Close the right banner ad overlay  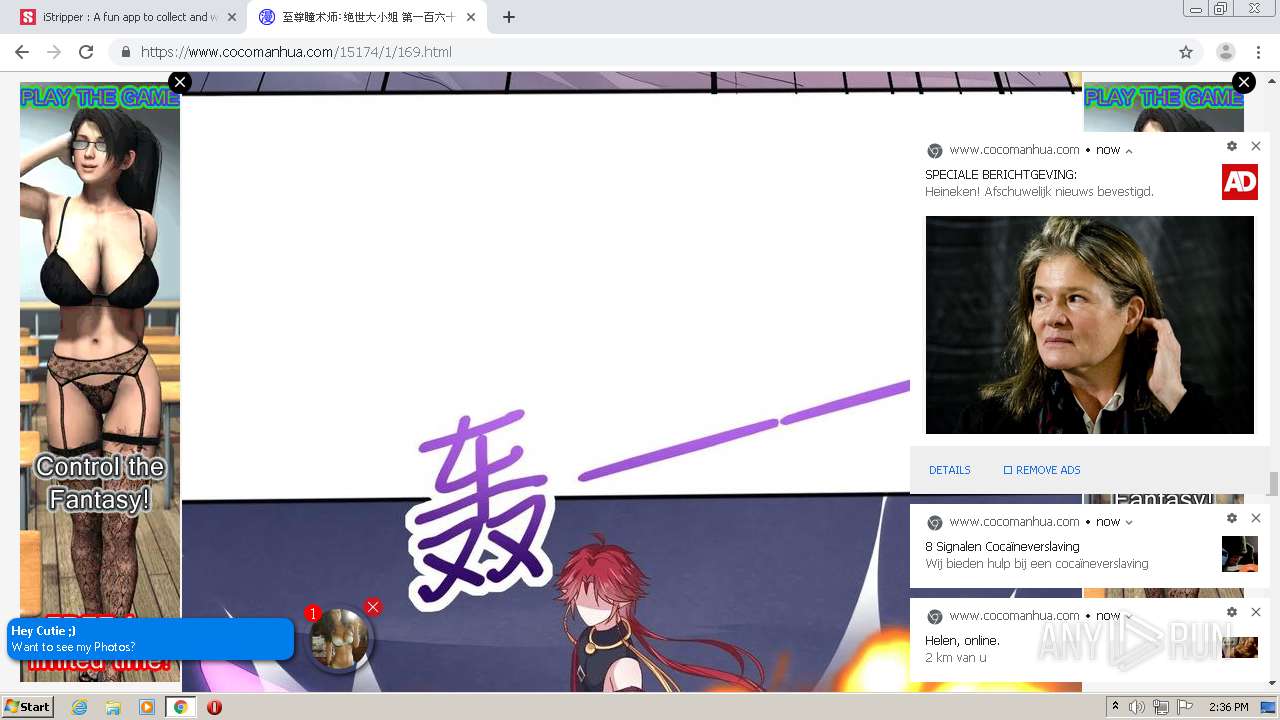pos(1244,82)
